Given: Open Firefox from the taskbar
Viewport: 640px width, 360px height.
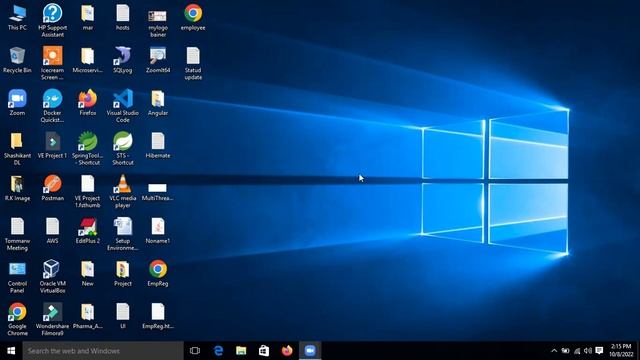Looking at the screenshot, I should [x=287, y=351].
